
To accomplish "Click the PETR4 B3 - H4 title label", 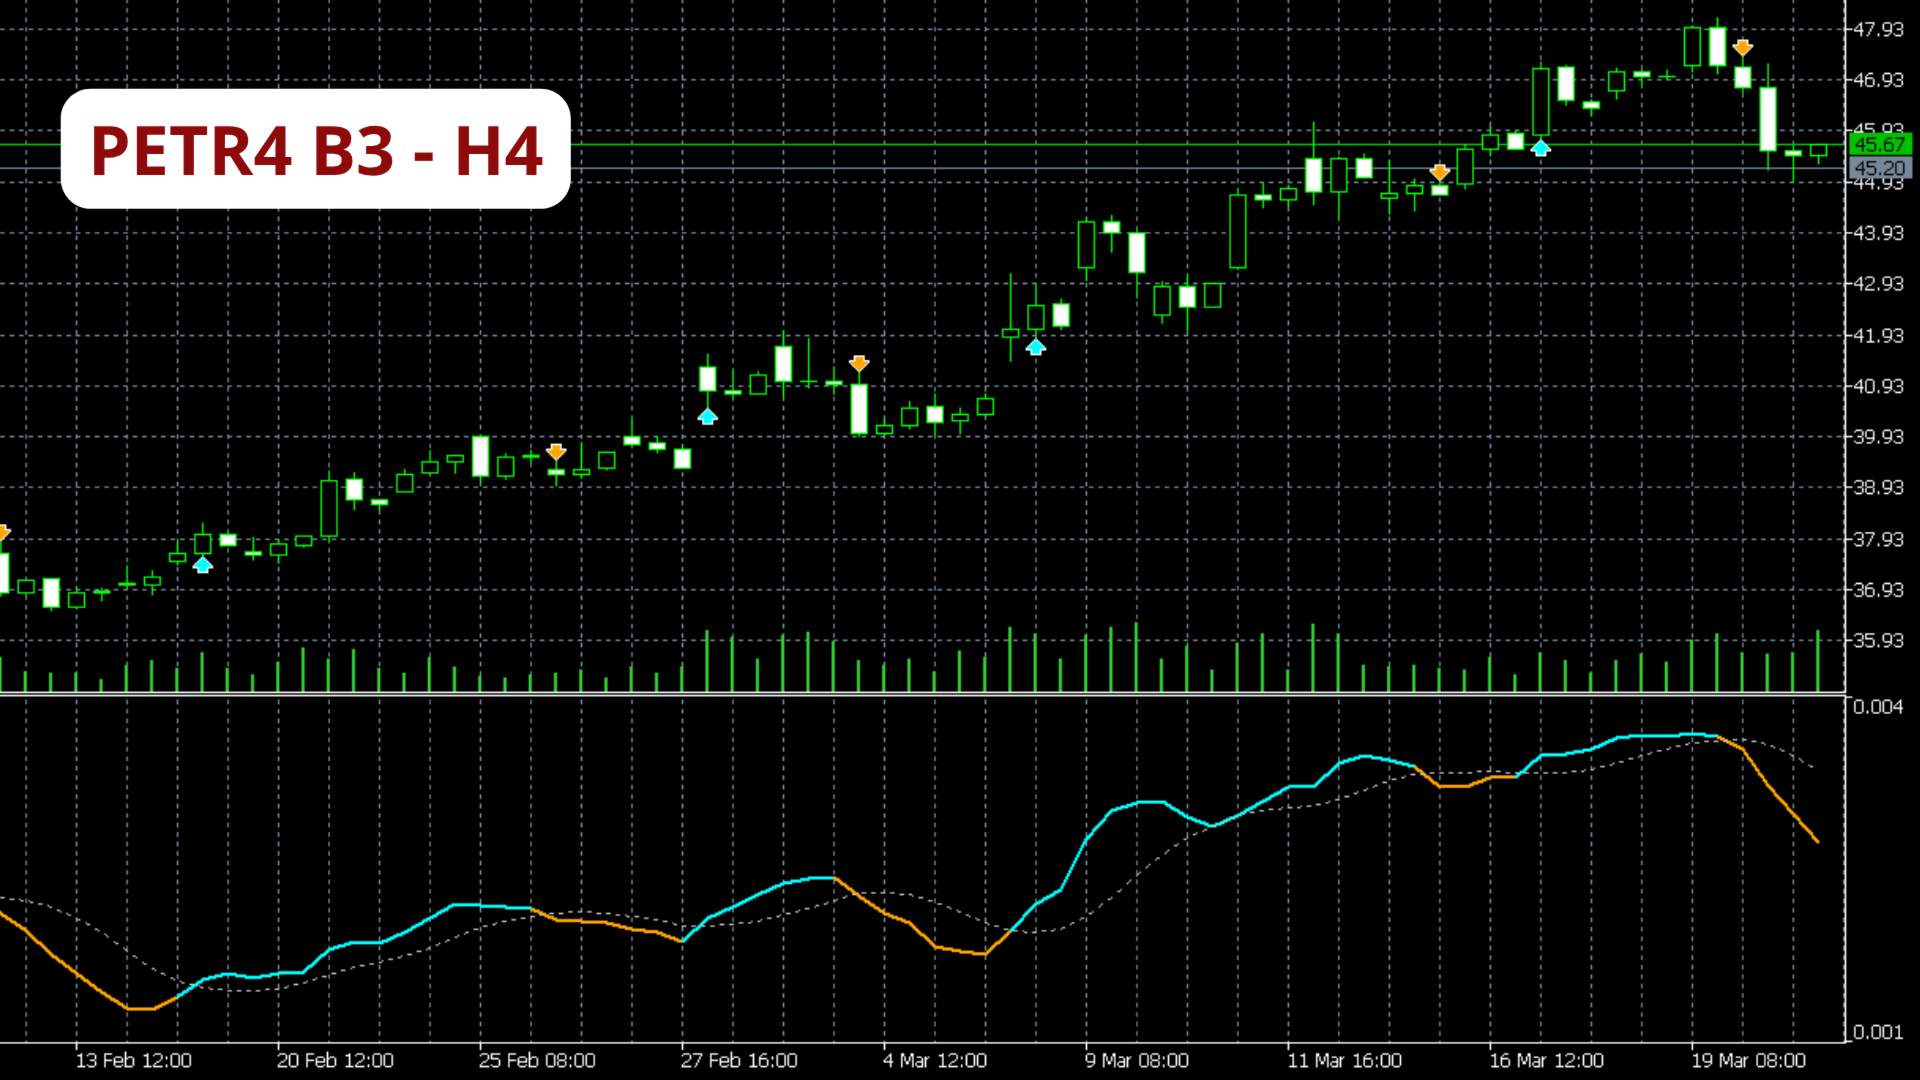I will point(316,150).
